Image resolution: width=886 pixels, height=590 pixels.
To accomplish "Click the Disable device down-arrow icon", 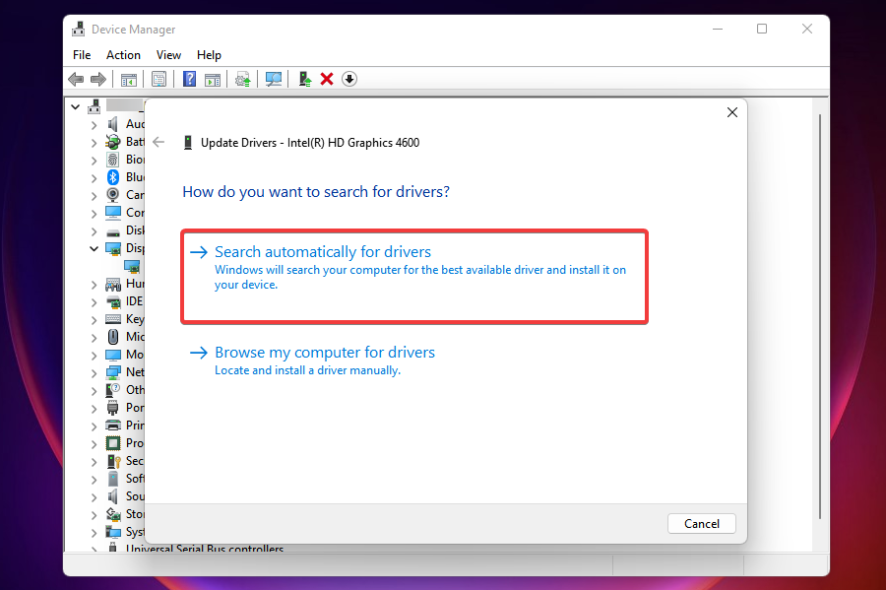I will click(349, 79).
